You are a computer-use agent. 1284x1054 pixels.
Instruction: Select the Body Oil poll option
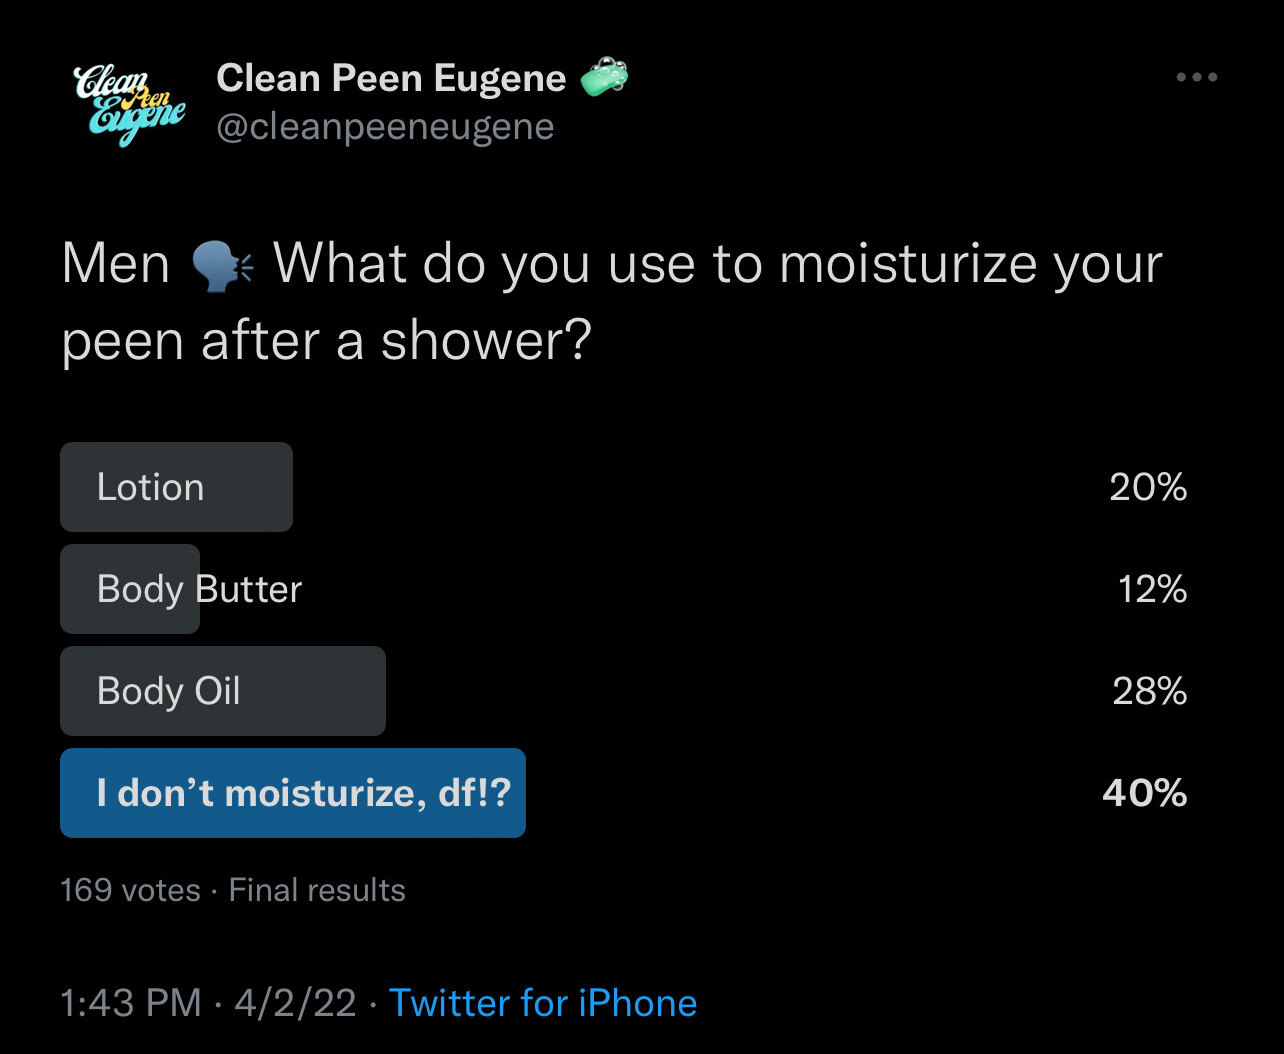click(x=223, y=691)
